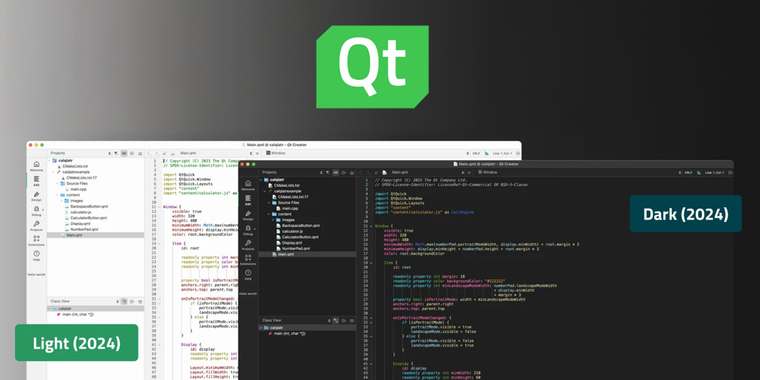The width and height of the screenshot is (760, 380).
Task: Close the light Projects side panel
Action: tap(140, 153)
